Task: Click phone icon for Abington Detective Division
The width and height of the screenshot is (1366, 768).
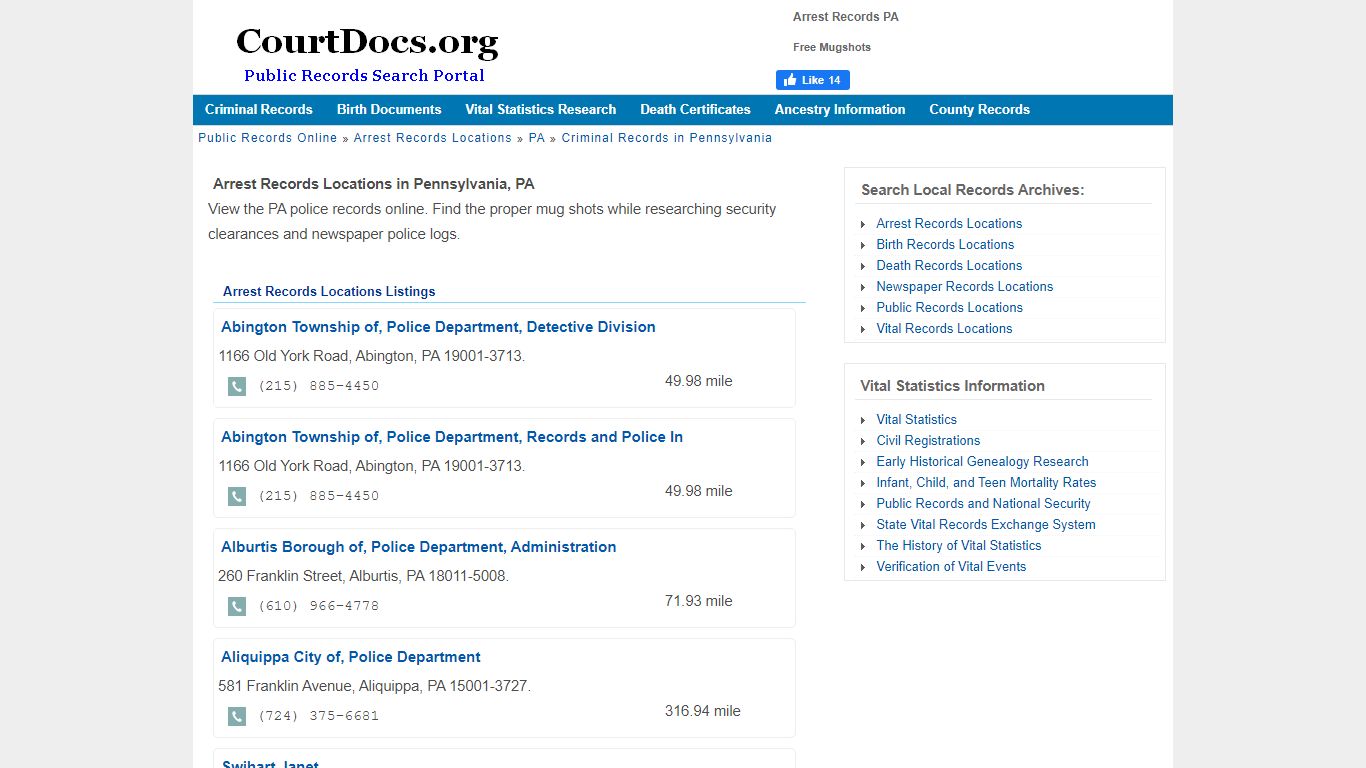Action: coord(237,386)
